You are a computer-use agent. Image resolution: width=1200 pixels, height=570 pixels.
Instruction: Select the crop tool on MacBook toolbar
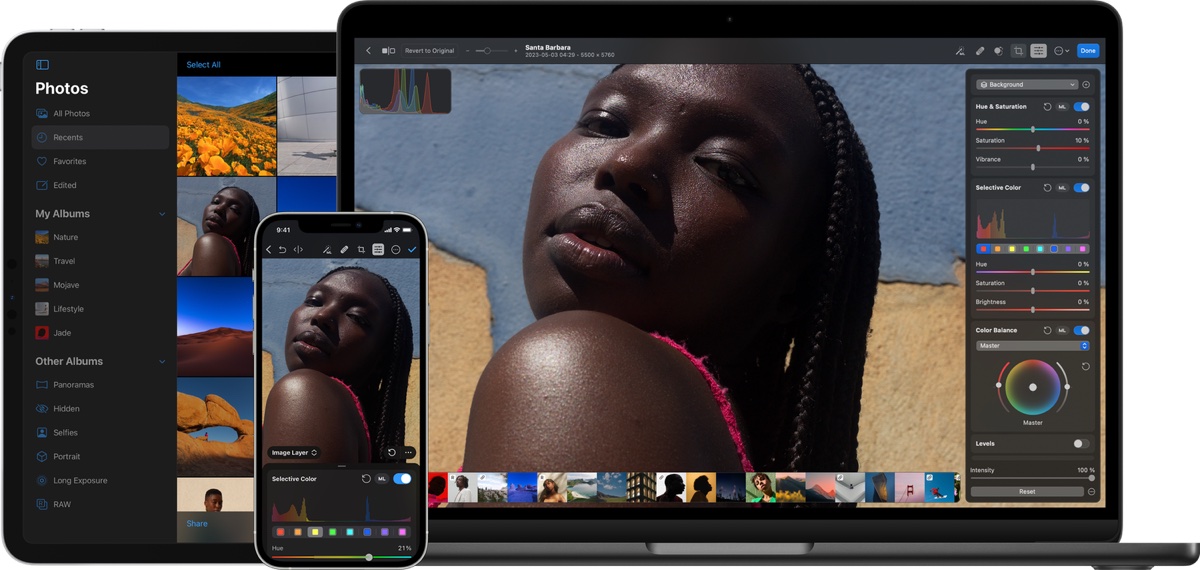[1018, 50]
